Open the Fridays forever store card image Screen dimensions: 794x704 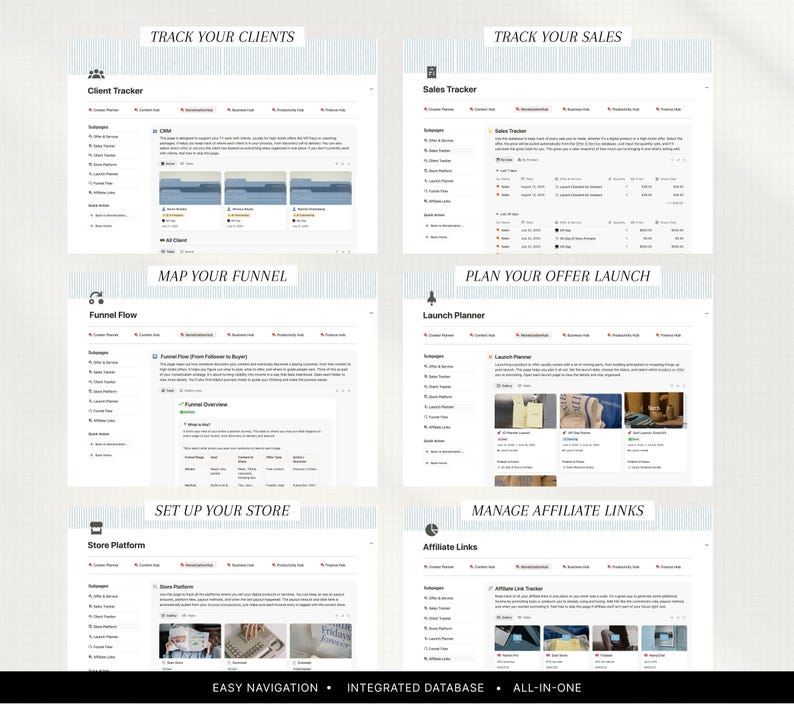[321, 641]
